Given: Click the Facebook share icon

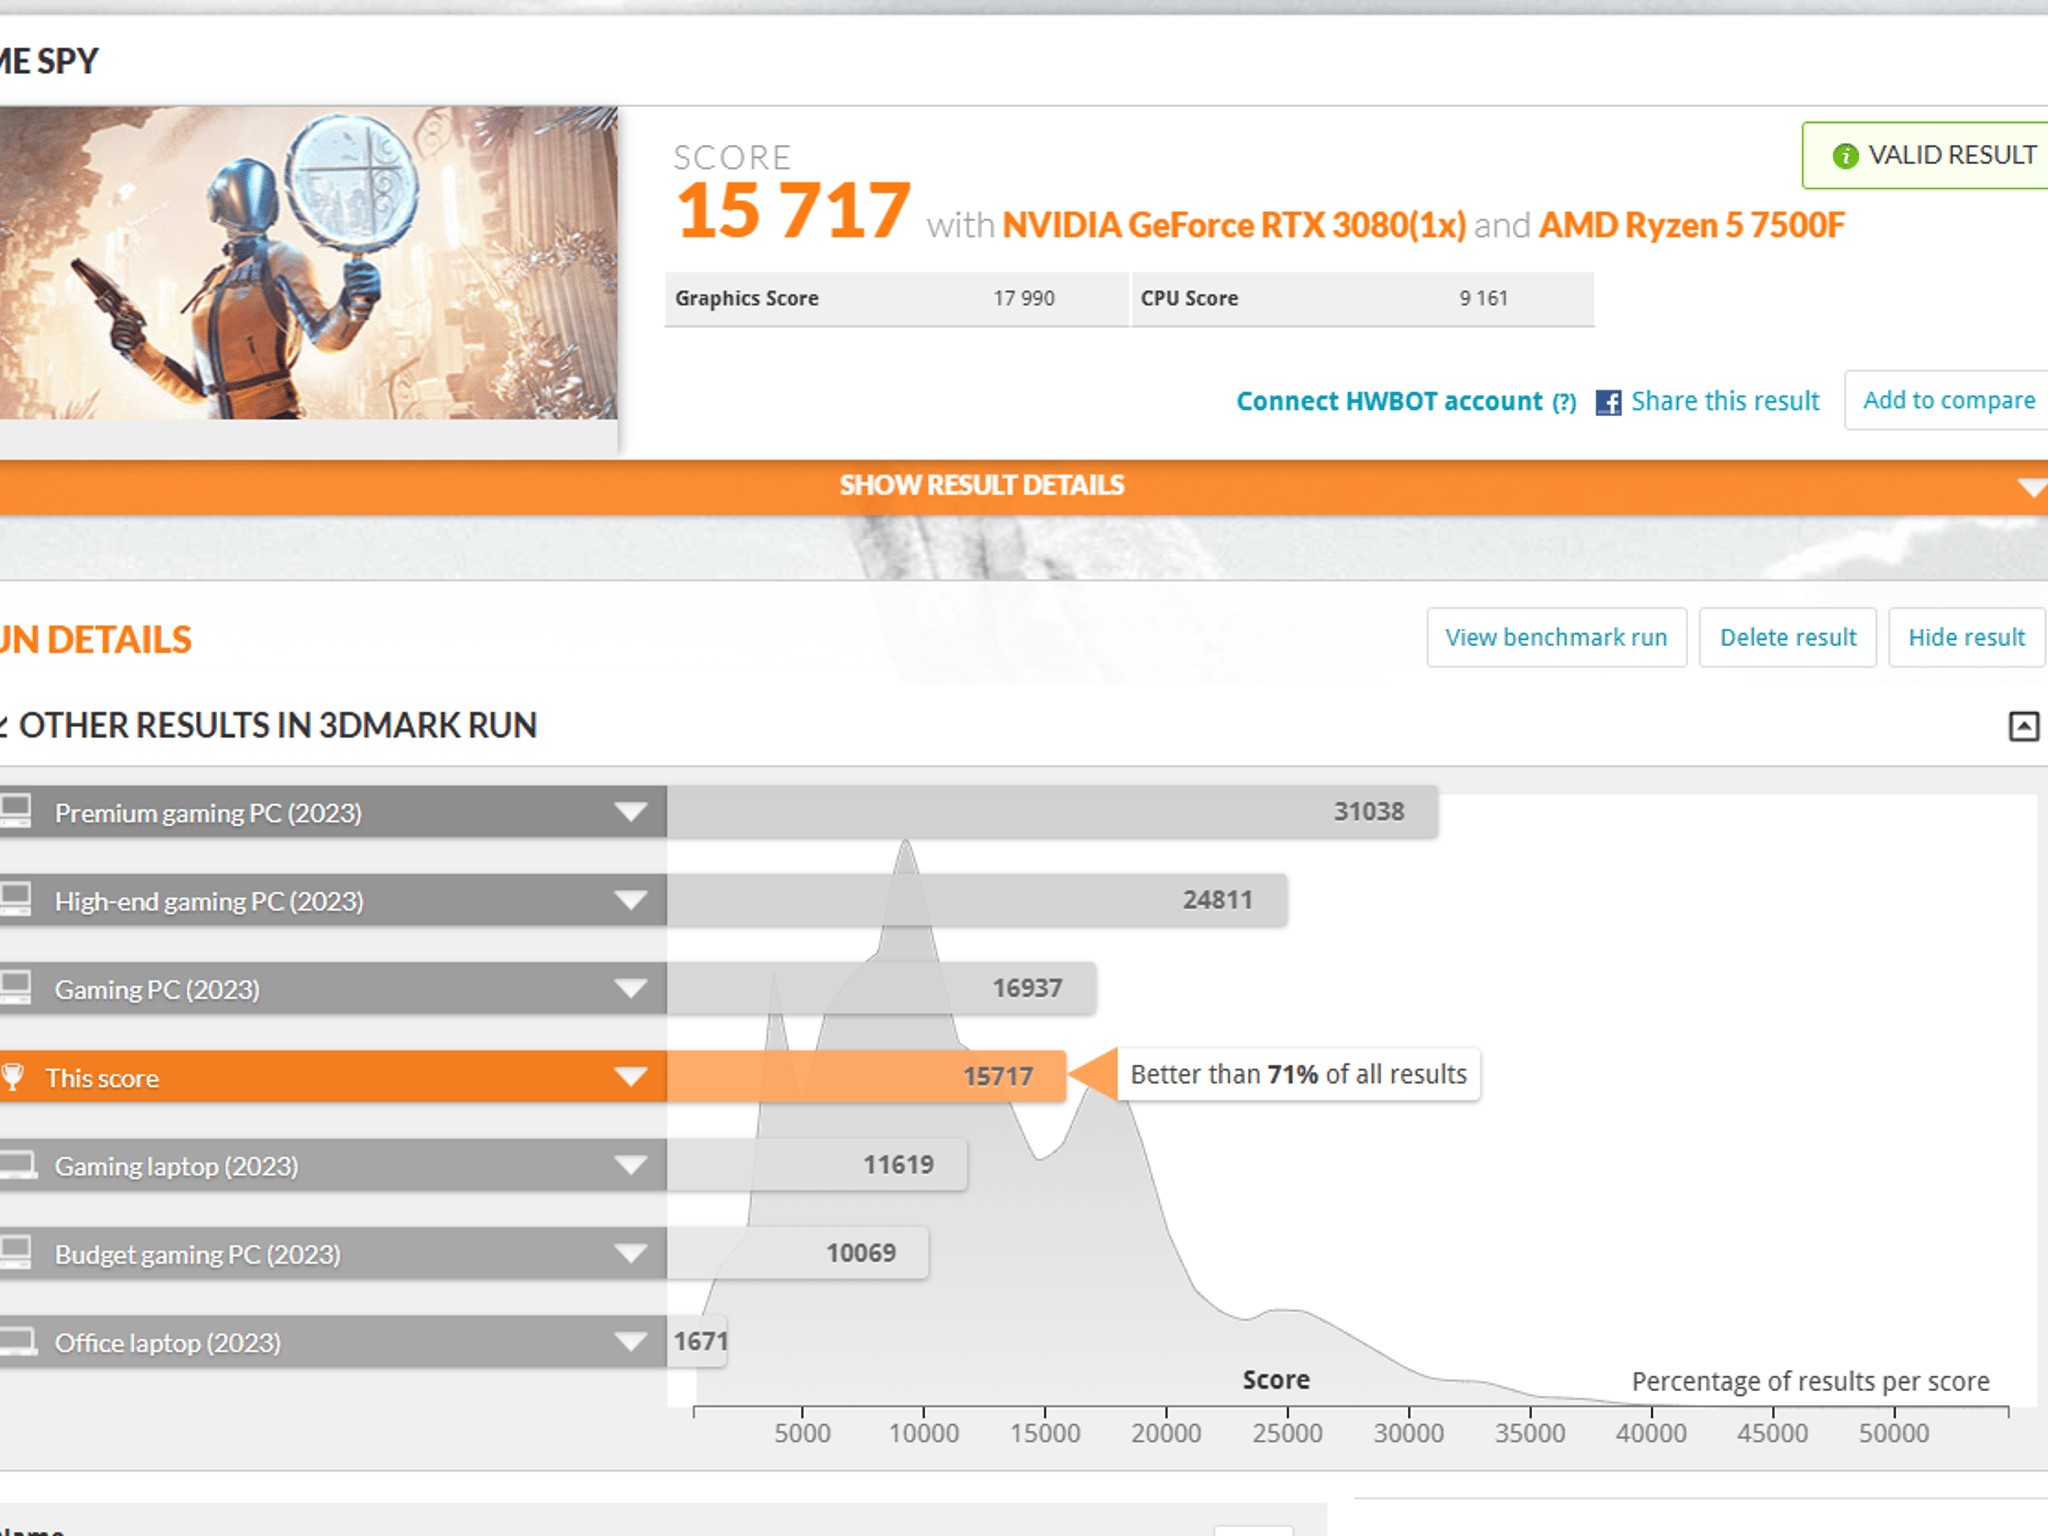Looking at the screenshot, I should pyautogui.click(x=1608, y=402).
